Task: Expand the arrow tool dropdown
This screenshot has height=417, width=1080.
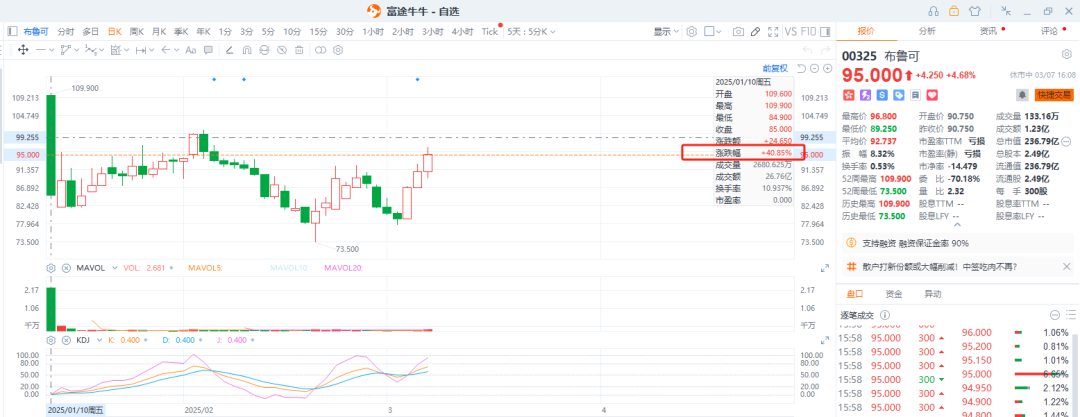Action: tap(177, 50)
